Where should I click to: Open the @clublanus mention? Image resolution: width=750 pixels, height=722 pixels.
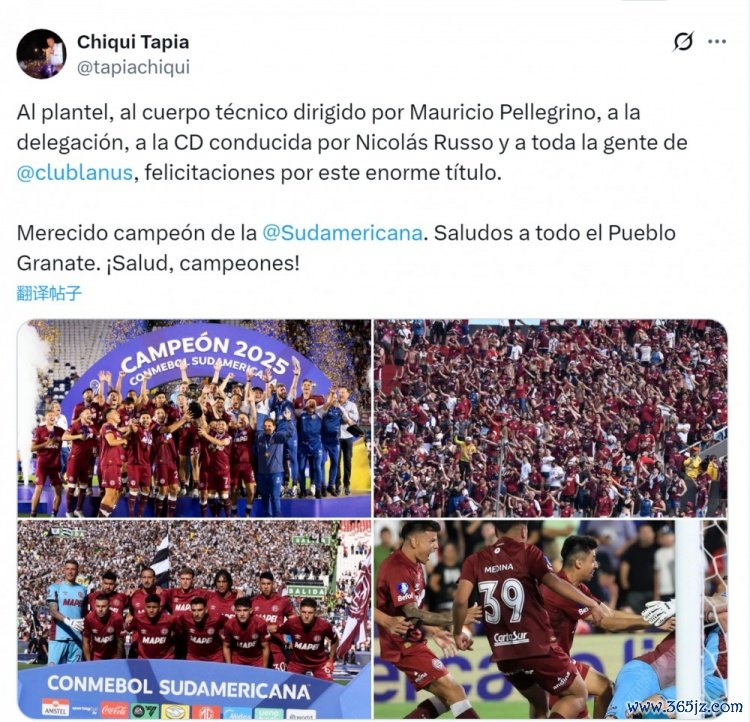pyautogui.click(x=75, y=172)
